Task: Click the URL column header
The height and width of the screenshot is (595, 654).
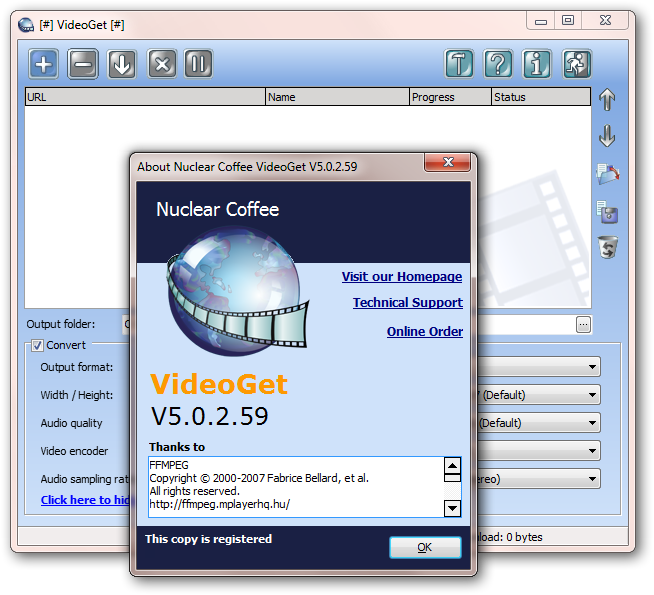Action: coord(145,97)
